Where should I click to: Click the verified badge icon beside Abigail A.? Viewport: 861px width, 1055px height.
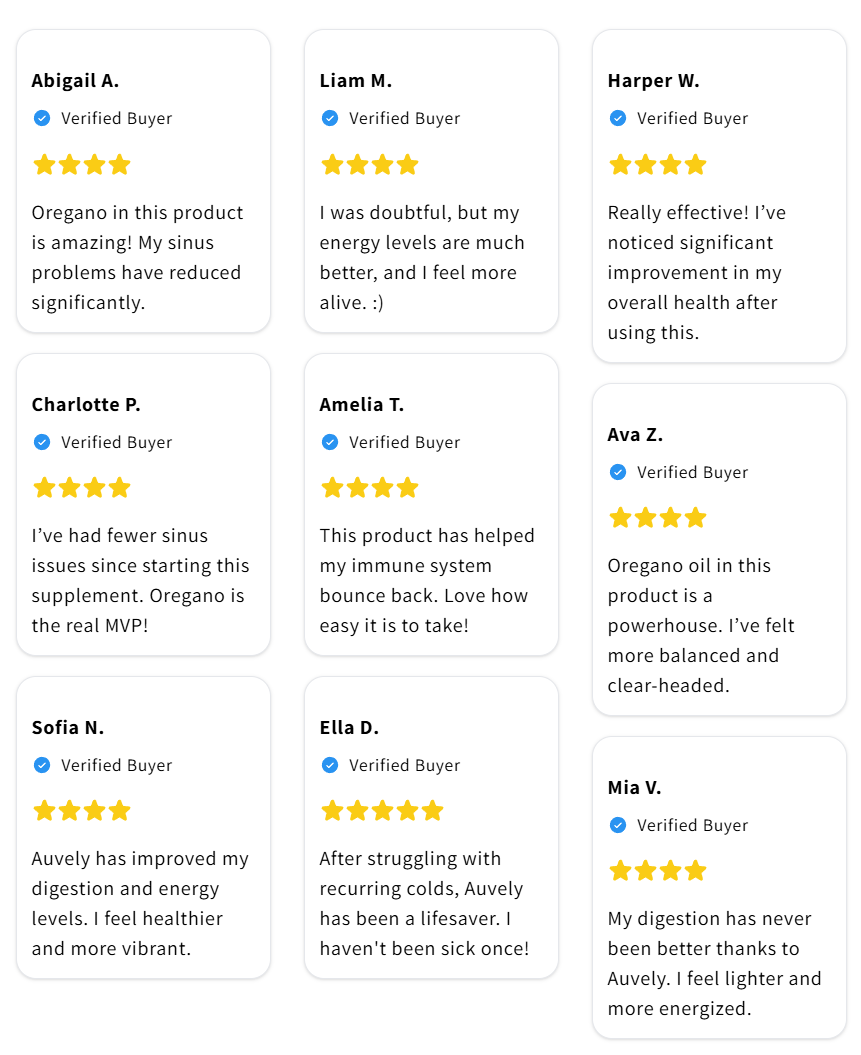pos(42,118)
